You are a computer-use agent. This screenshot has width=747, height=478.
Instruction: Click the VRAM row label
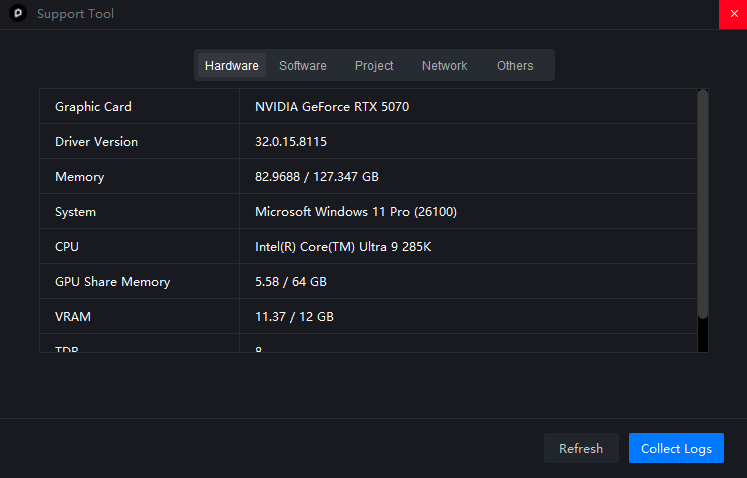pyautogui.click(x=73, y=316)
